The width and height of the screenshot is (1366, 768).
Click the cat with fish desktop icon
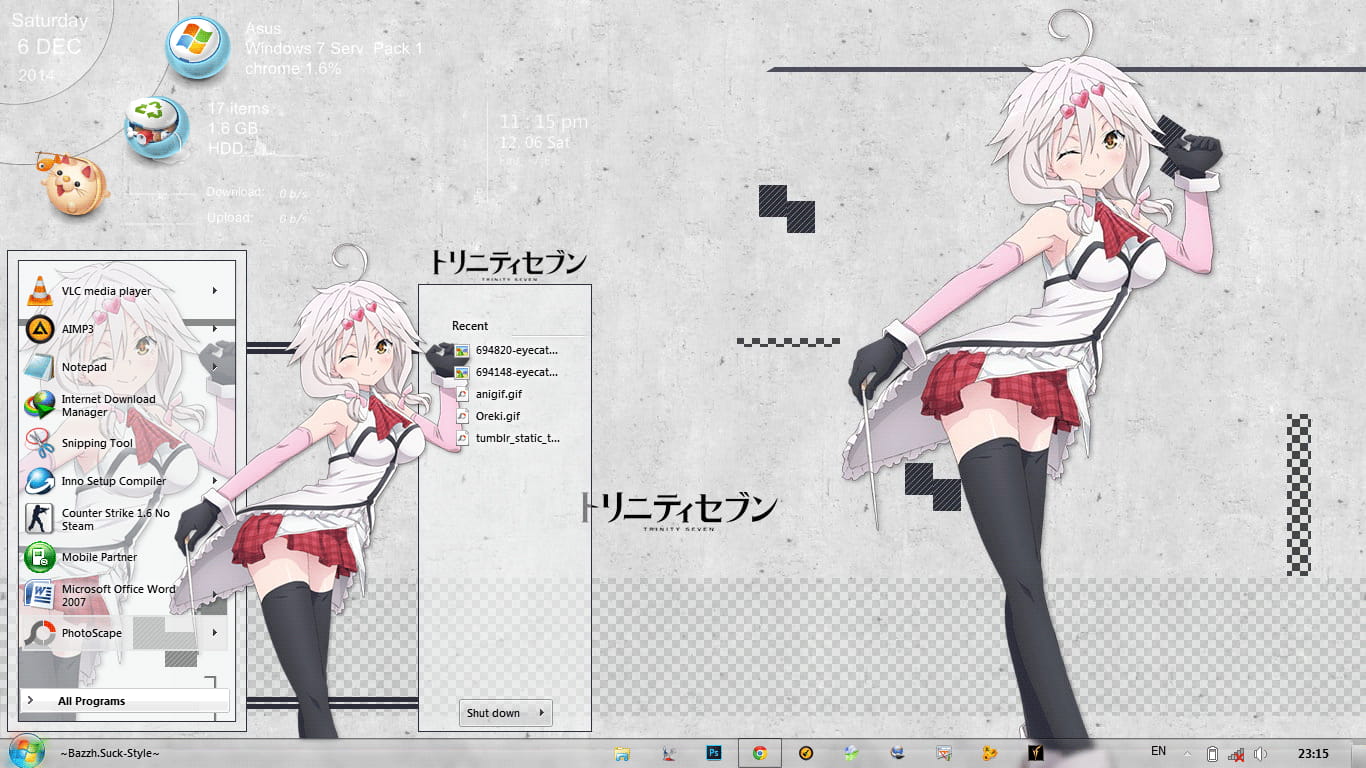pos(71,187)
